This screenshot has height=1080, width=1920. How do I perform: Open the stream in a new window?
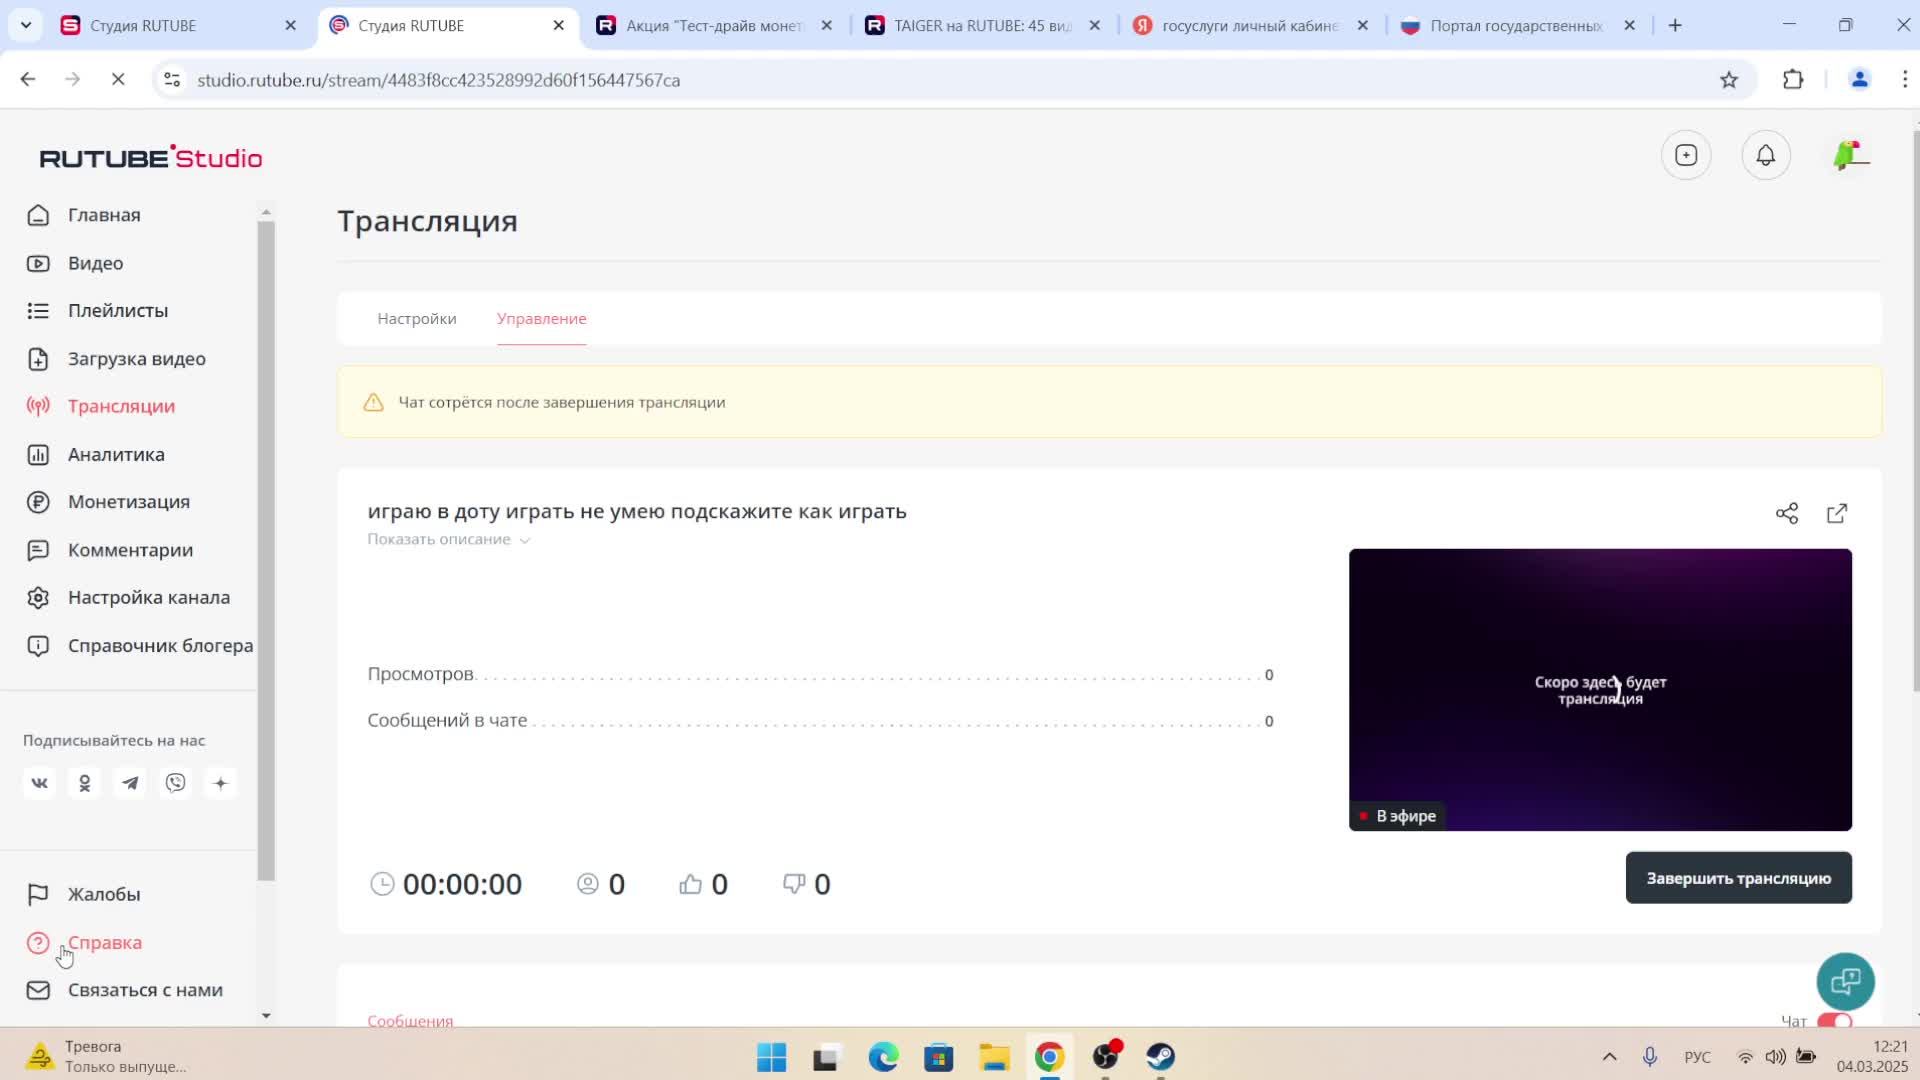(x=1837, y=513)
